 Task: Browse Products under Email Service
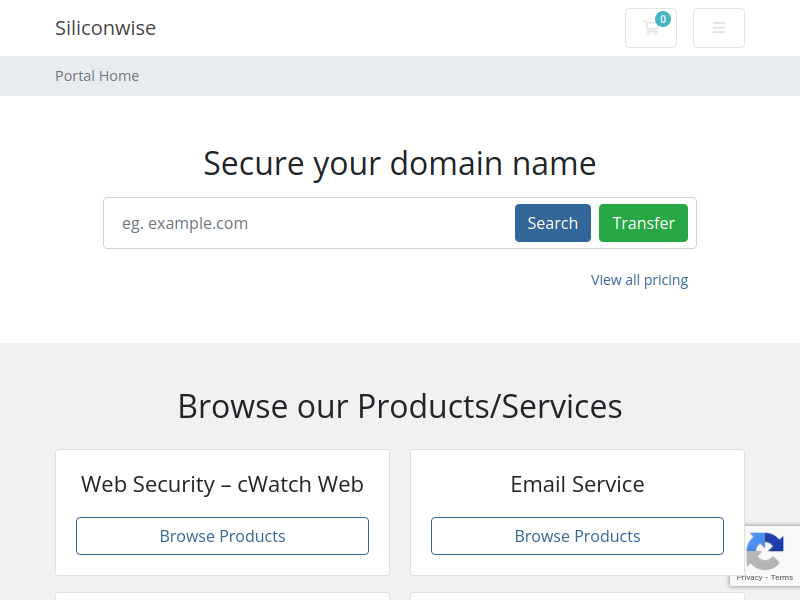[x=577, y=536]
